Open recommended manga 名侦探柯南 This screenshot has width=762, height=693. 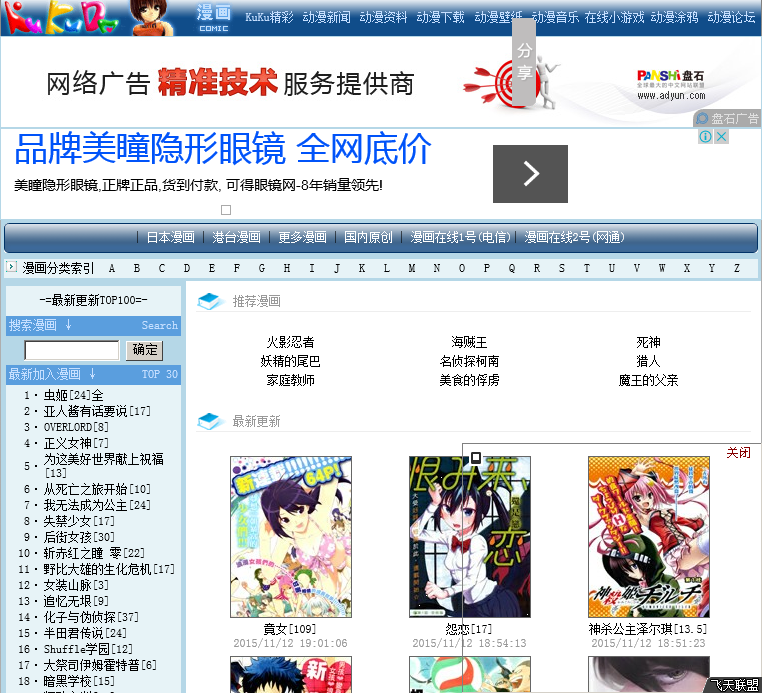coord(469,361)
